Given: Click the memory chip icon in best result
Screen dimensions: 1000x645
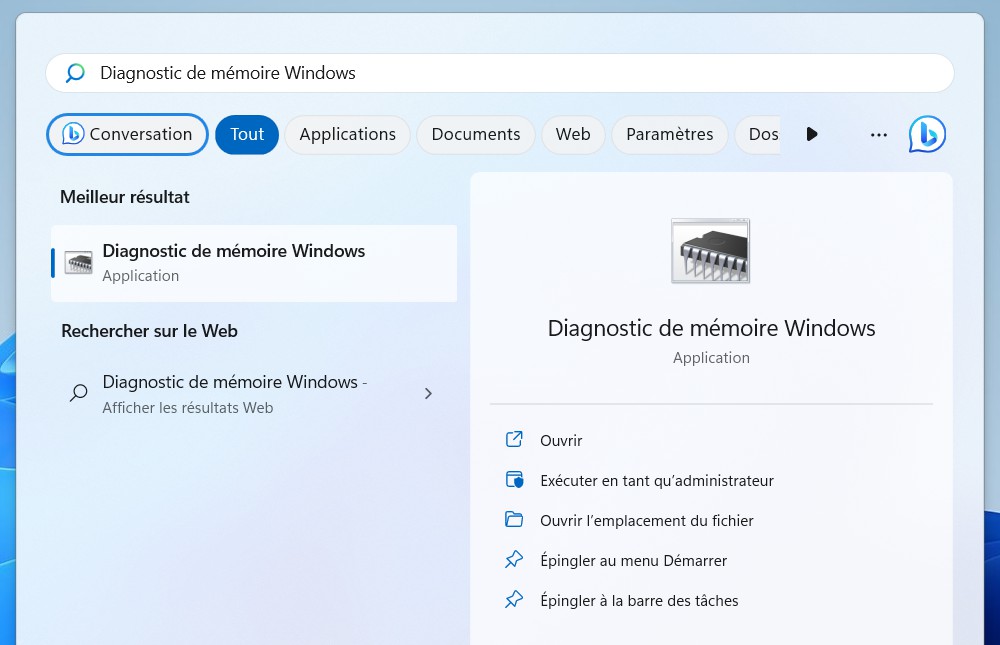Looking at the screenshot, I should 78,263.
